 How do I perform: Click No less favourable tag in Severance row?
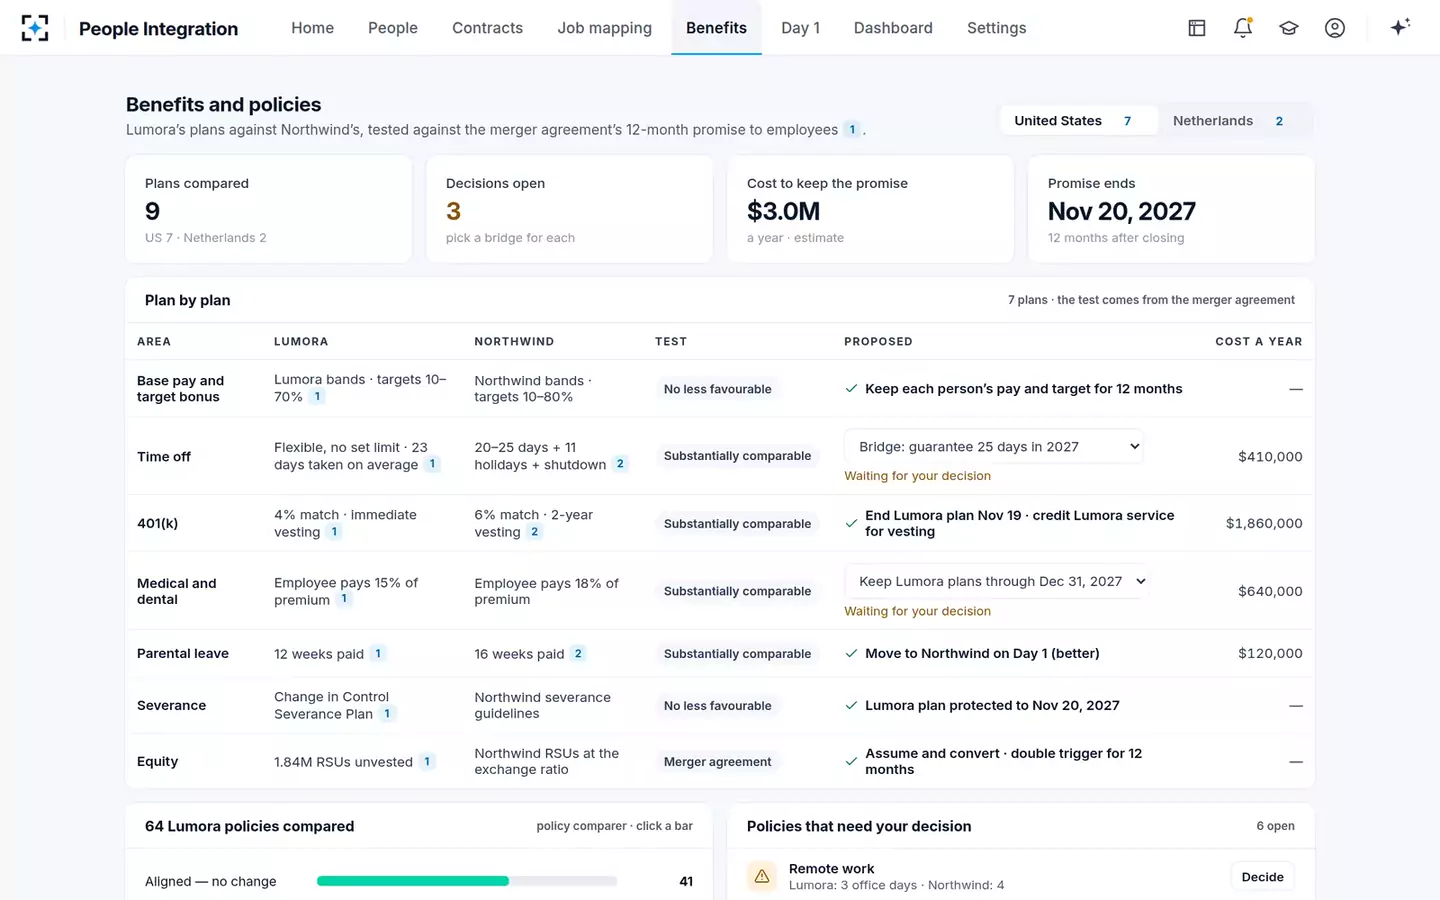coord(718,706)
